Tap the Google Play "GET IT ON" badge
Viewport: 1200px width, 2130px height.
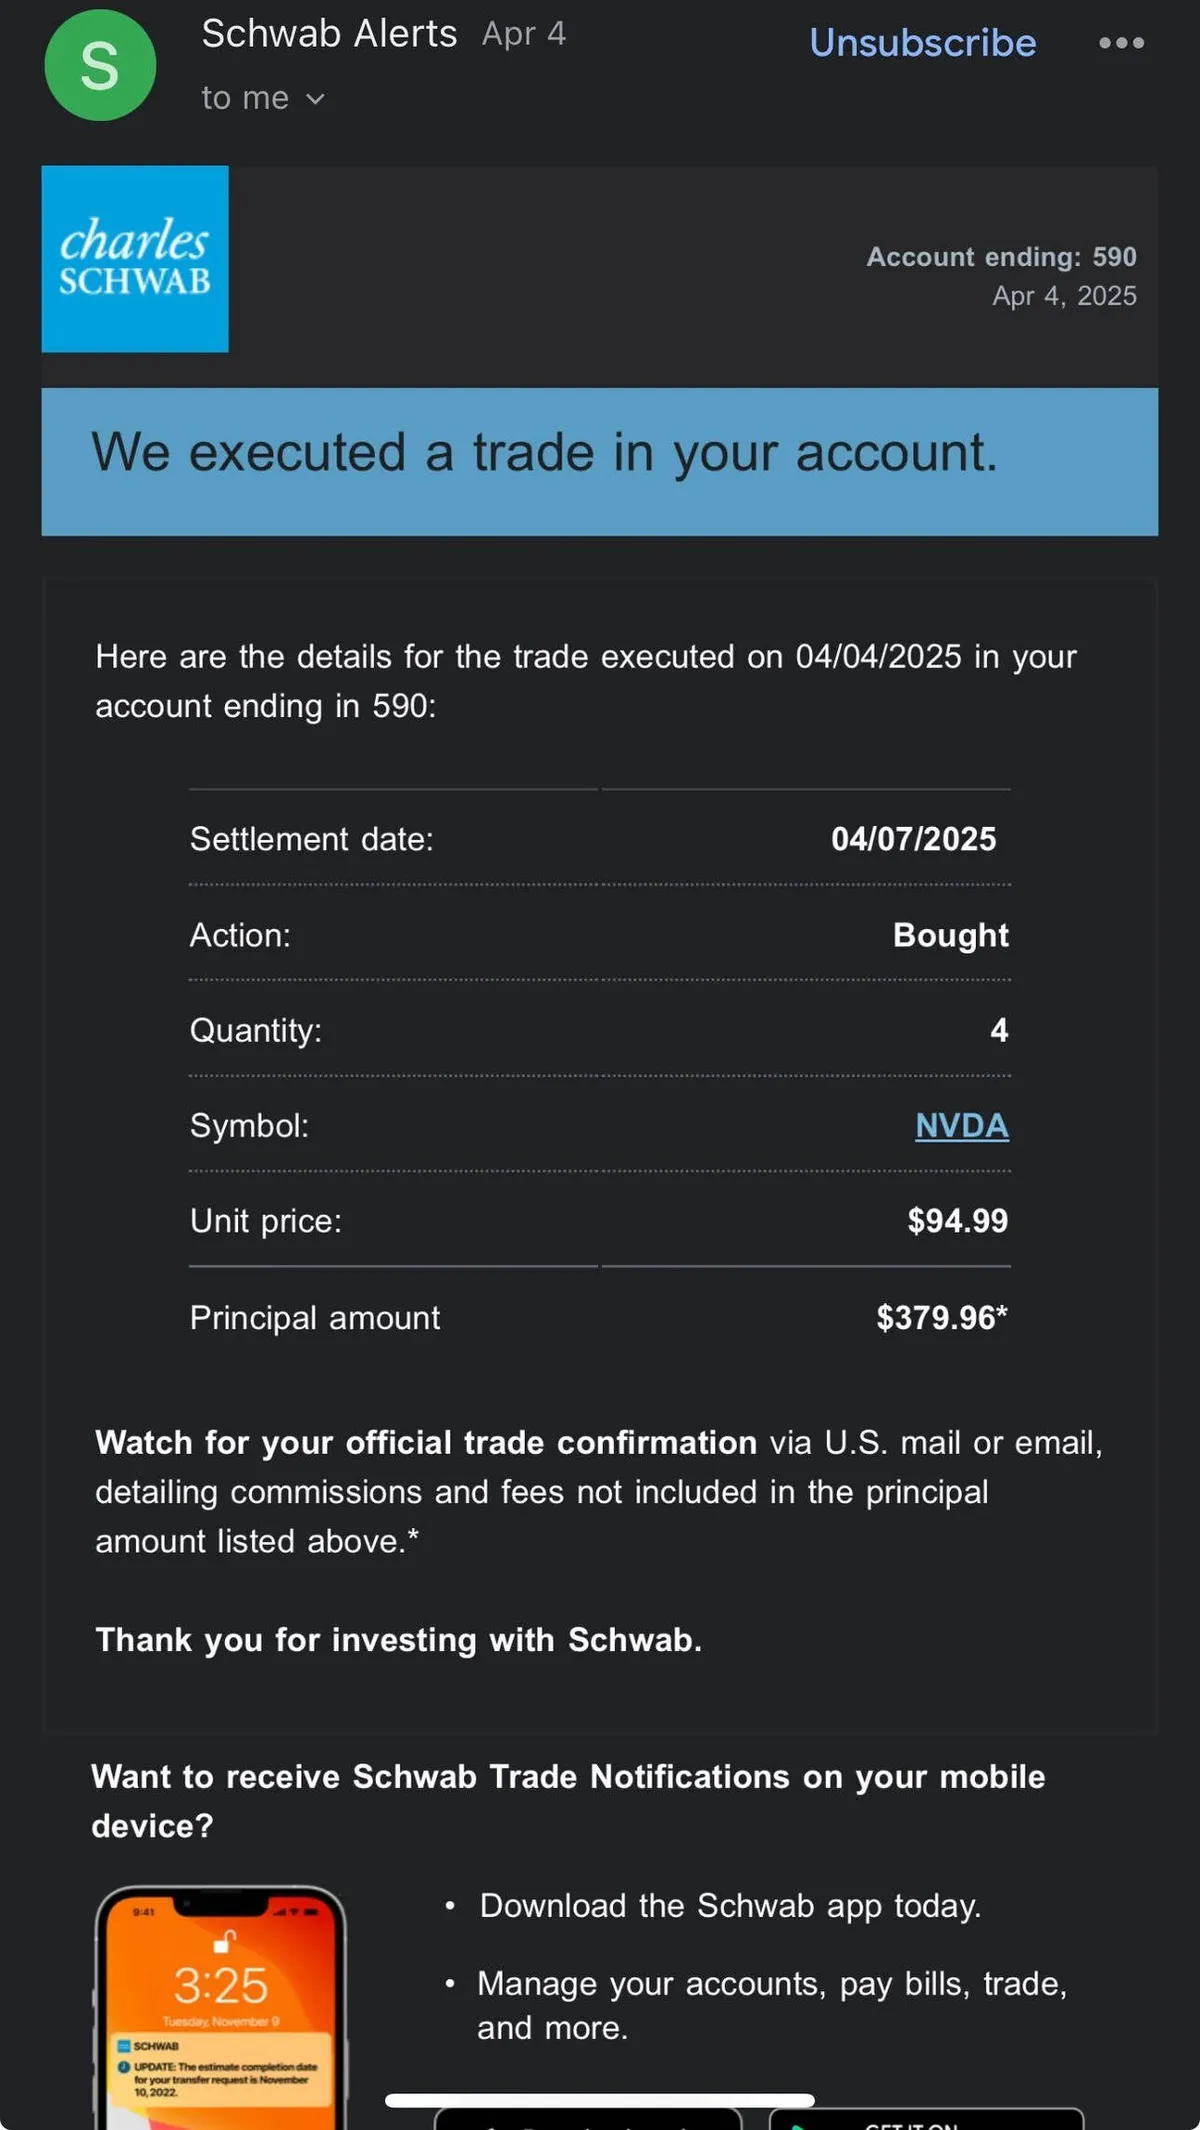point(925,2118)
